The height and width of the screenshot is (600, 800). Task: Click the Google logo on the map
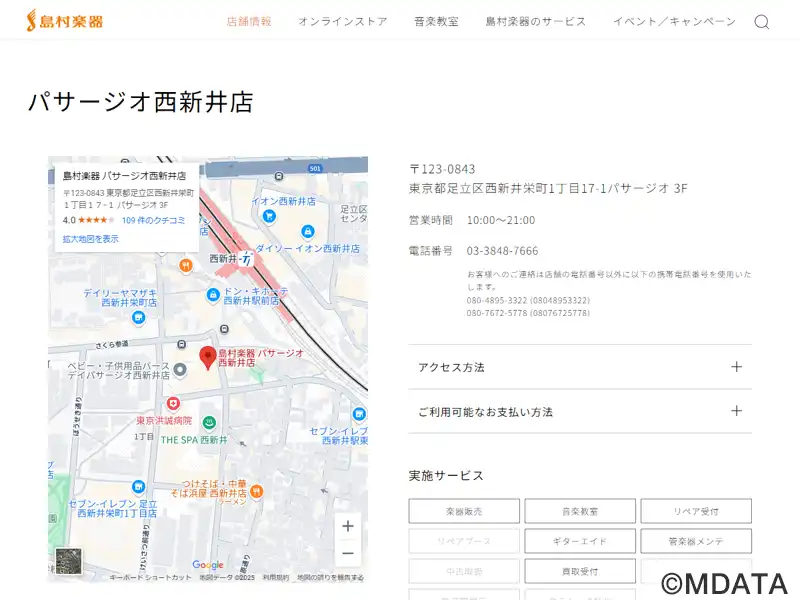click(208, 564)
